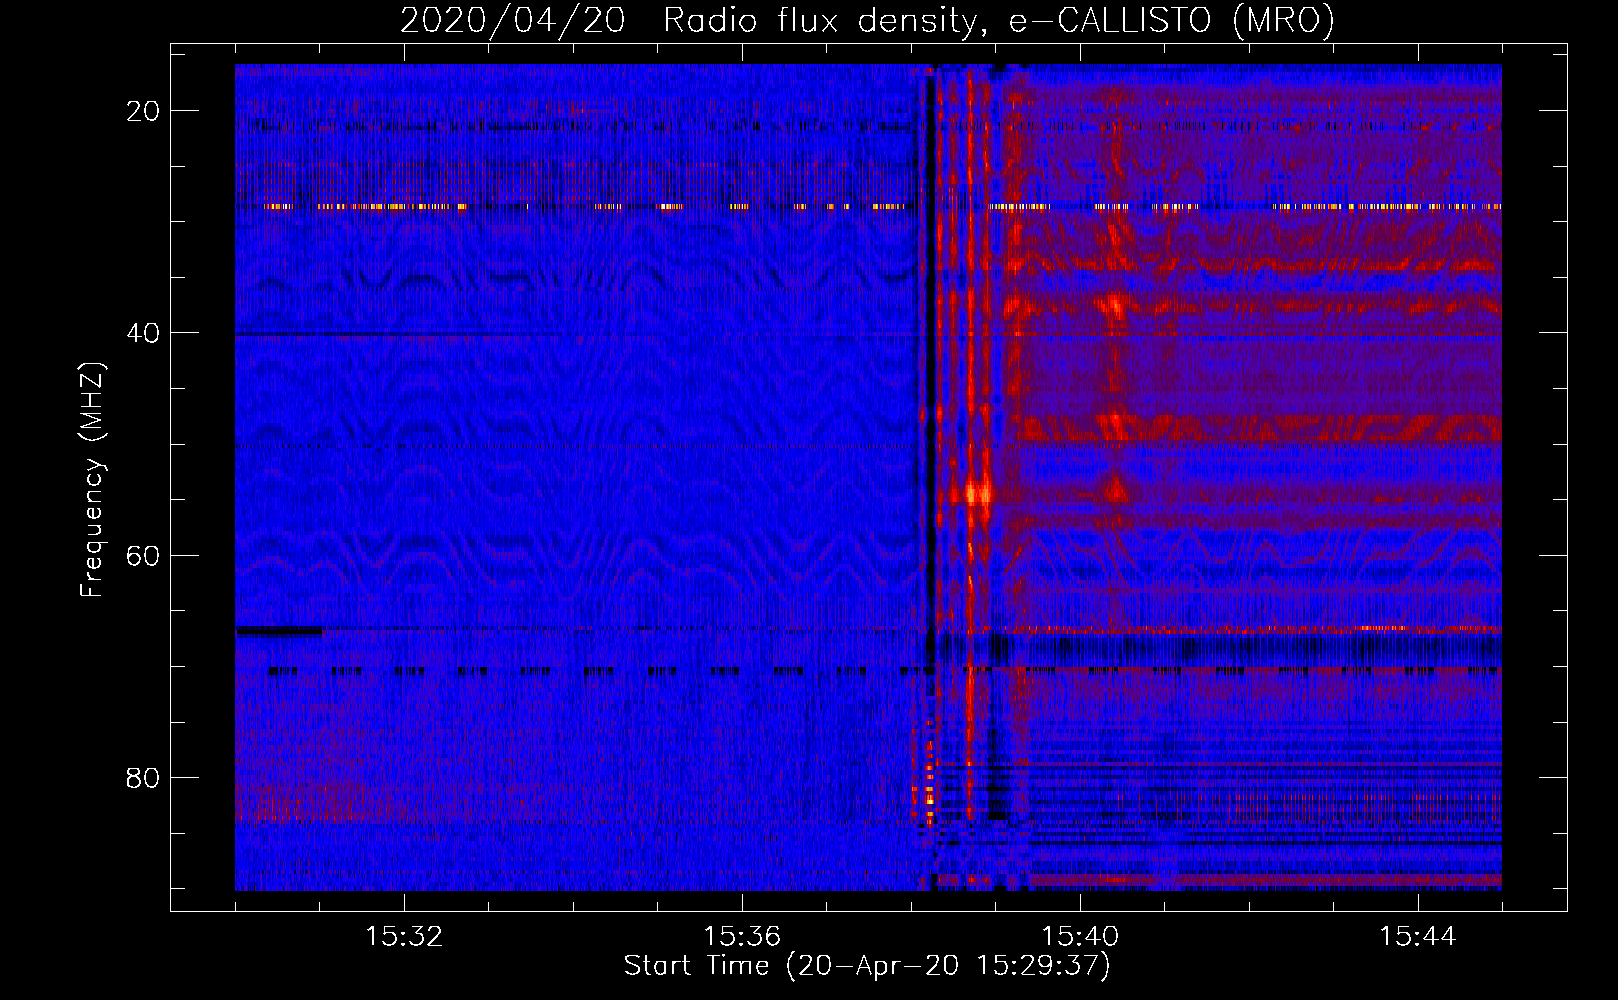This screenshot has height=1000, width=1618.
Task: Click the bright burst spot near 55 MHz
Action: pyautogui.click(x=977, y=493)
